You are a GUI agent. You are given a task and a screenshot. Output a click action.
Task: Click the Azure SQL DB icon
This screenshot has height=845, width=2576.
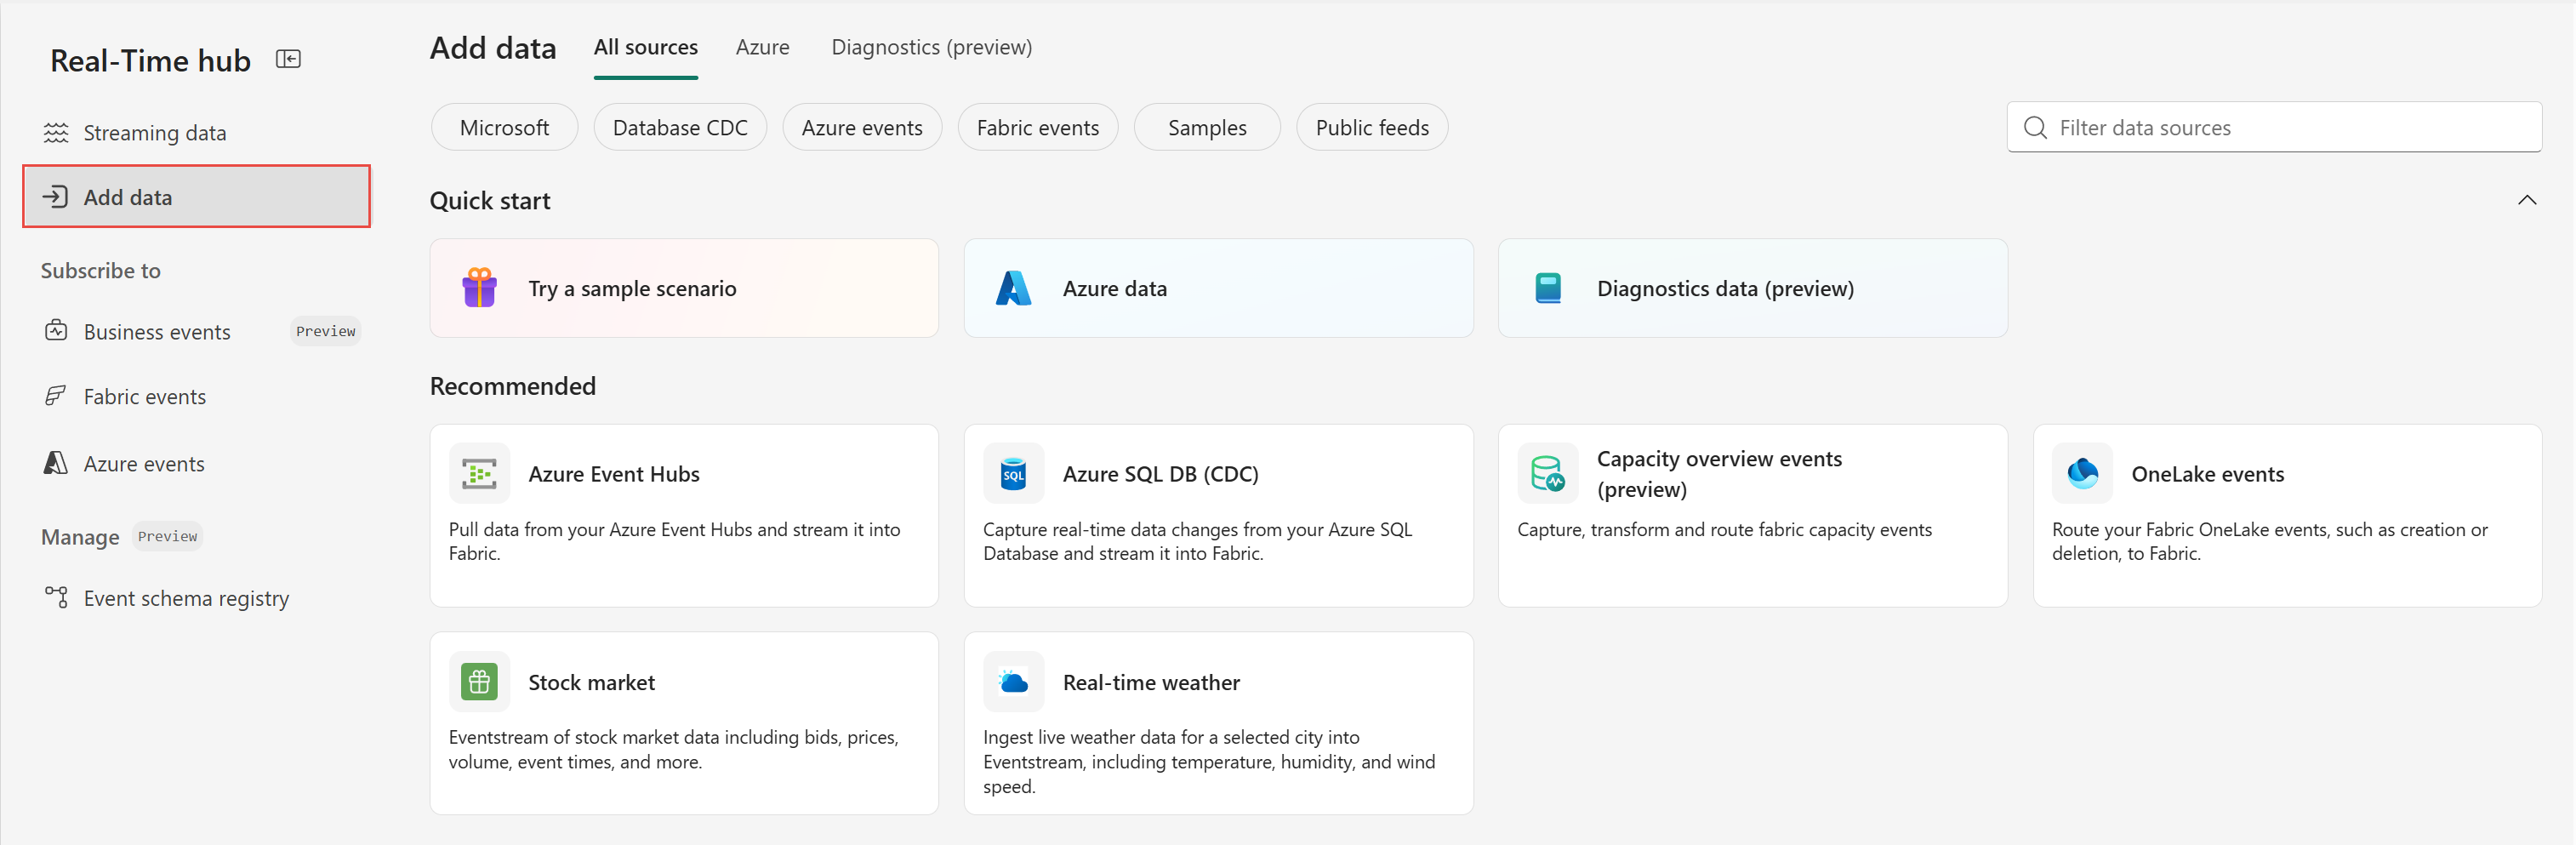point(1013,473)
